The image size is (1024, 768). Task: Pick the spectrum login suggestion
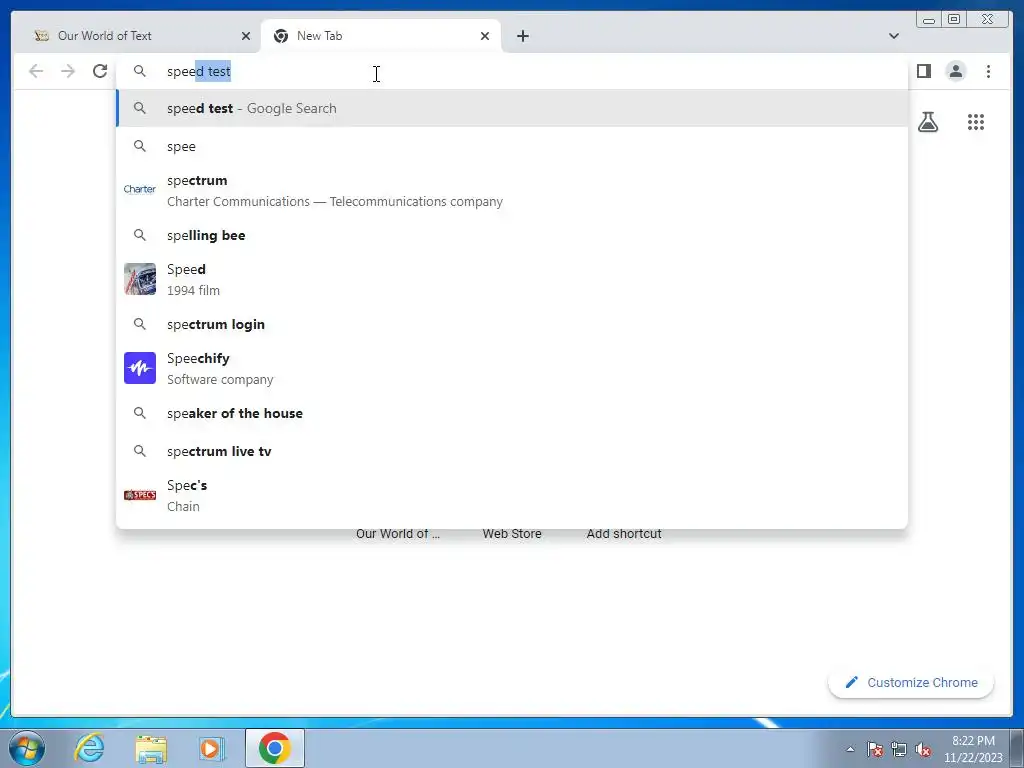click(512, 324)
